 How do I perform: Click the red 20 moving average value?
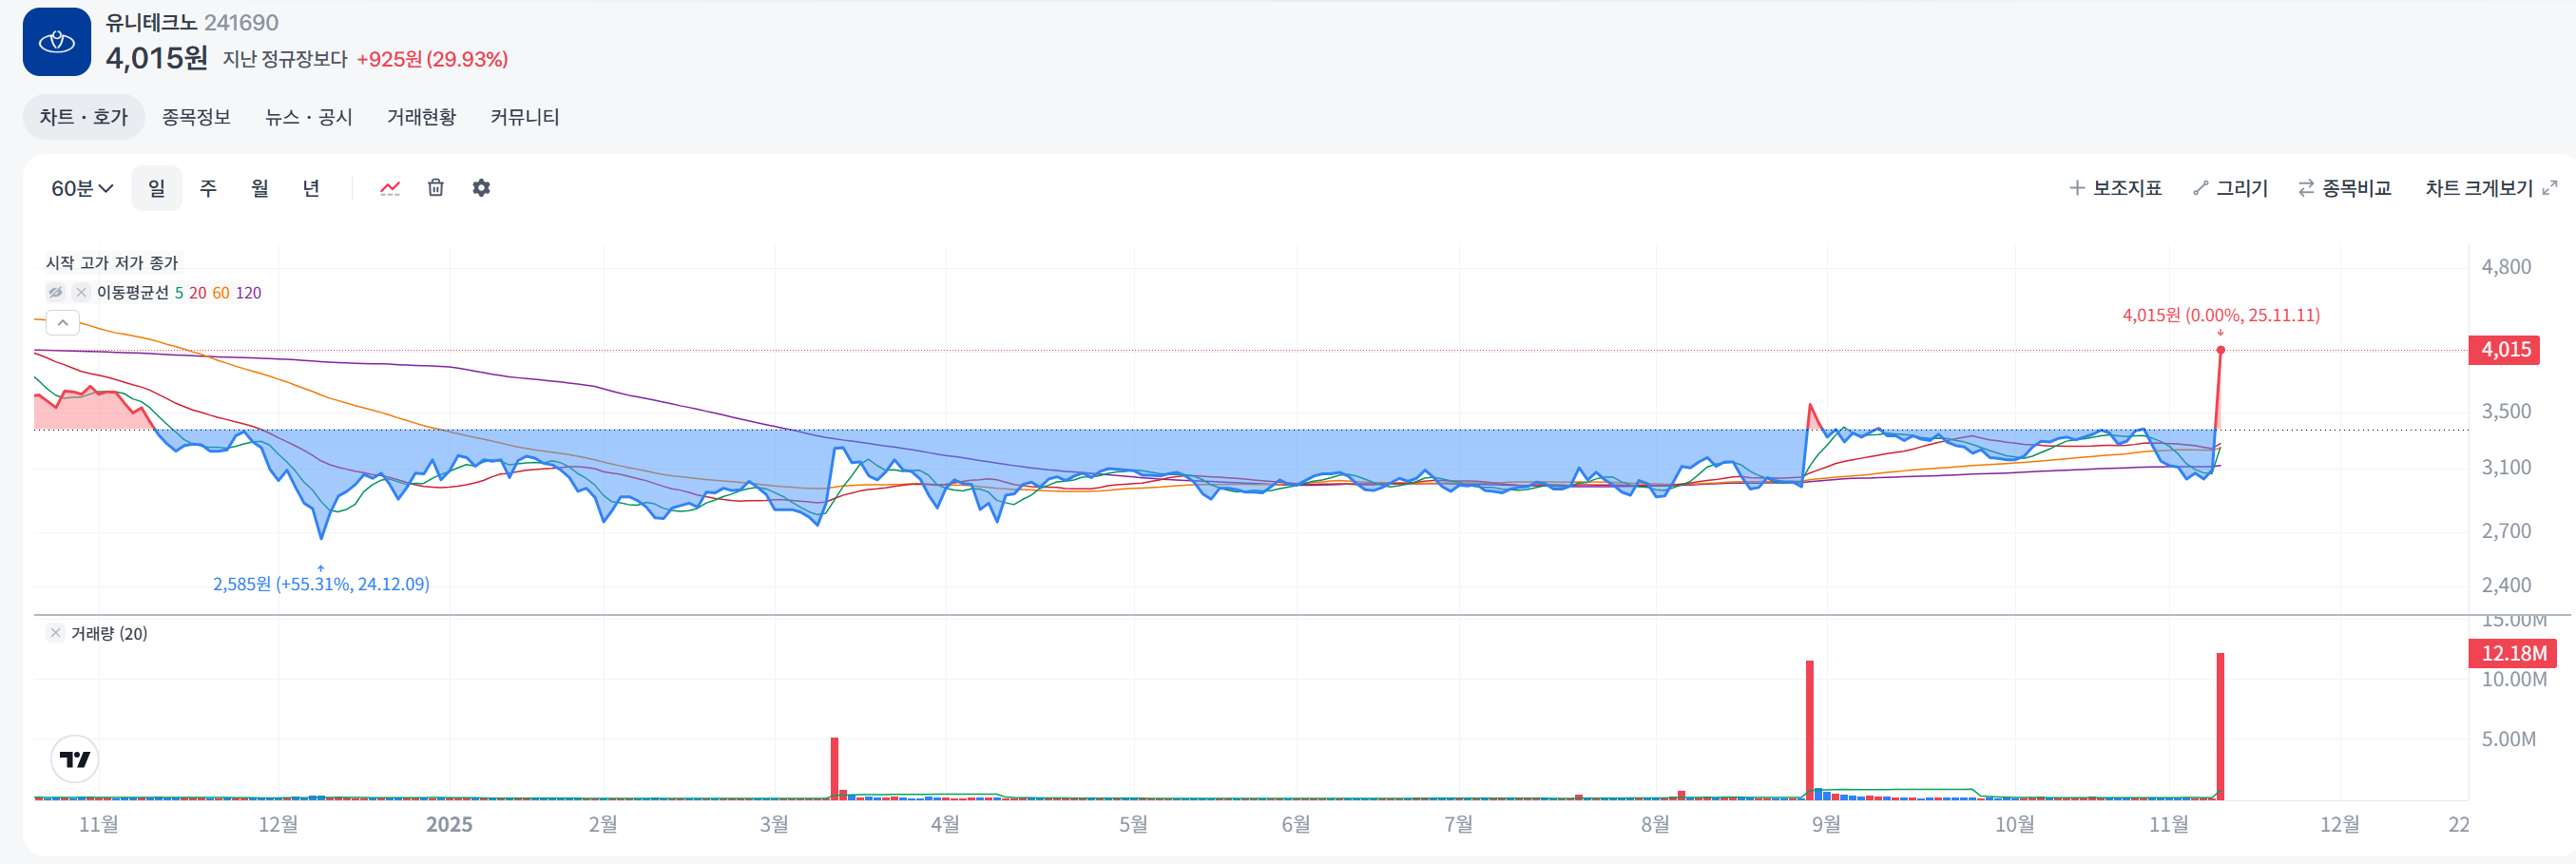pos(198,292)
